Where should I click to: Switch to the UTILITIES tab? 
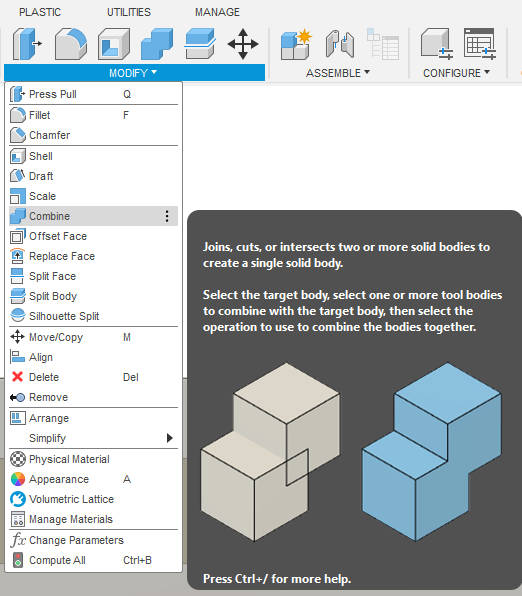pos(129,12)
